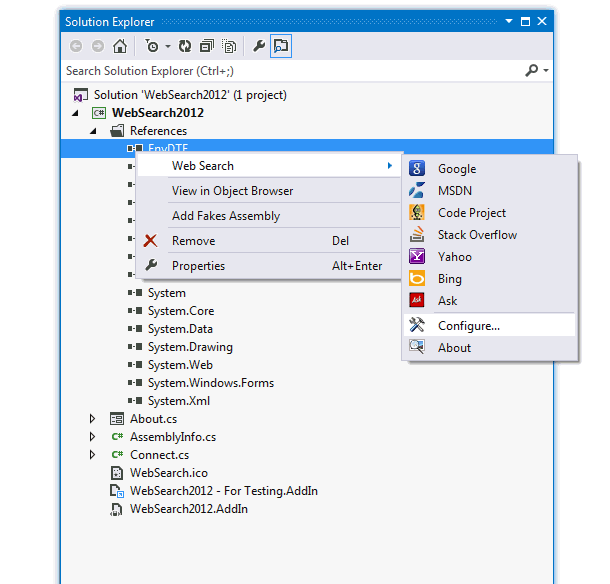Select the References folder icon

117,131
